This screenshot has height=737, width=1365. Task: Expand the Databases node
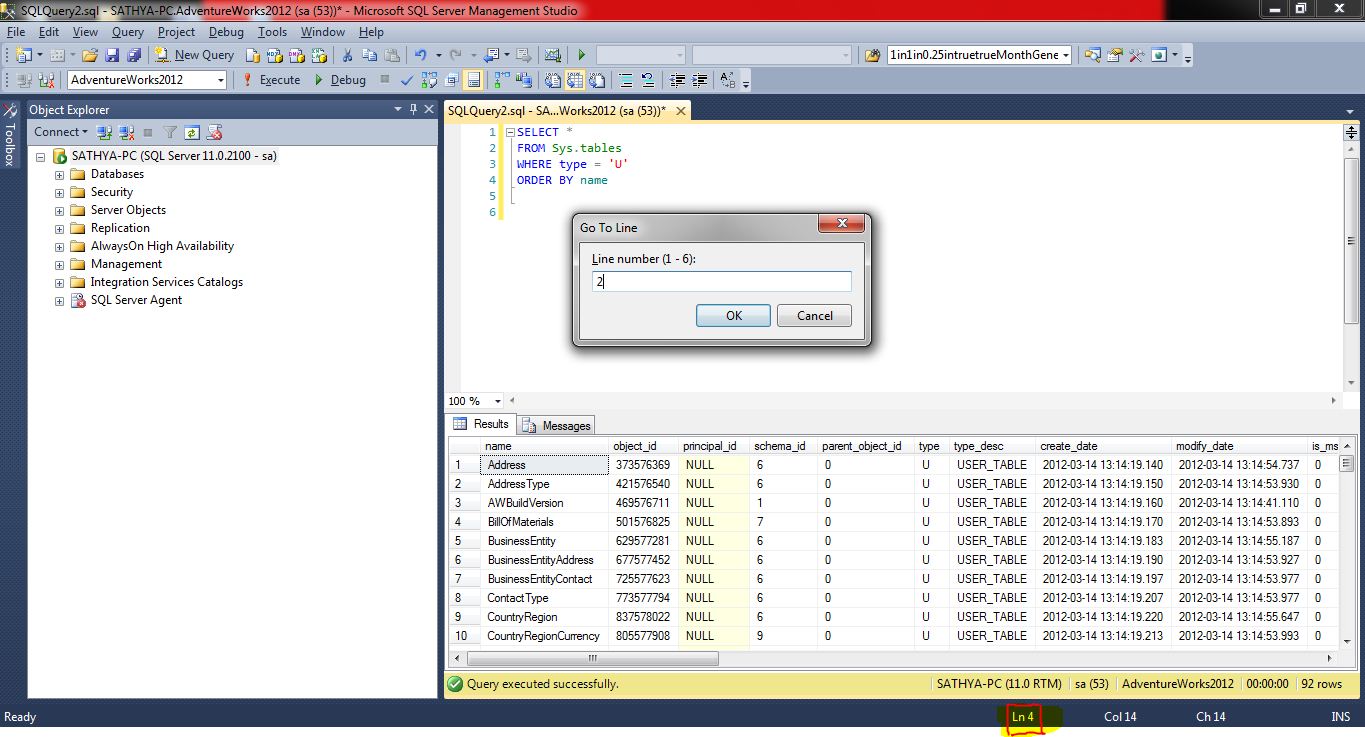(59, 175)
